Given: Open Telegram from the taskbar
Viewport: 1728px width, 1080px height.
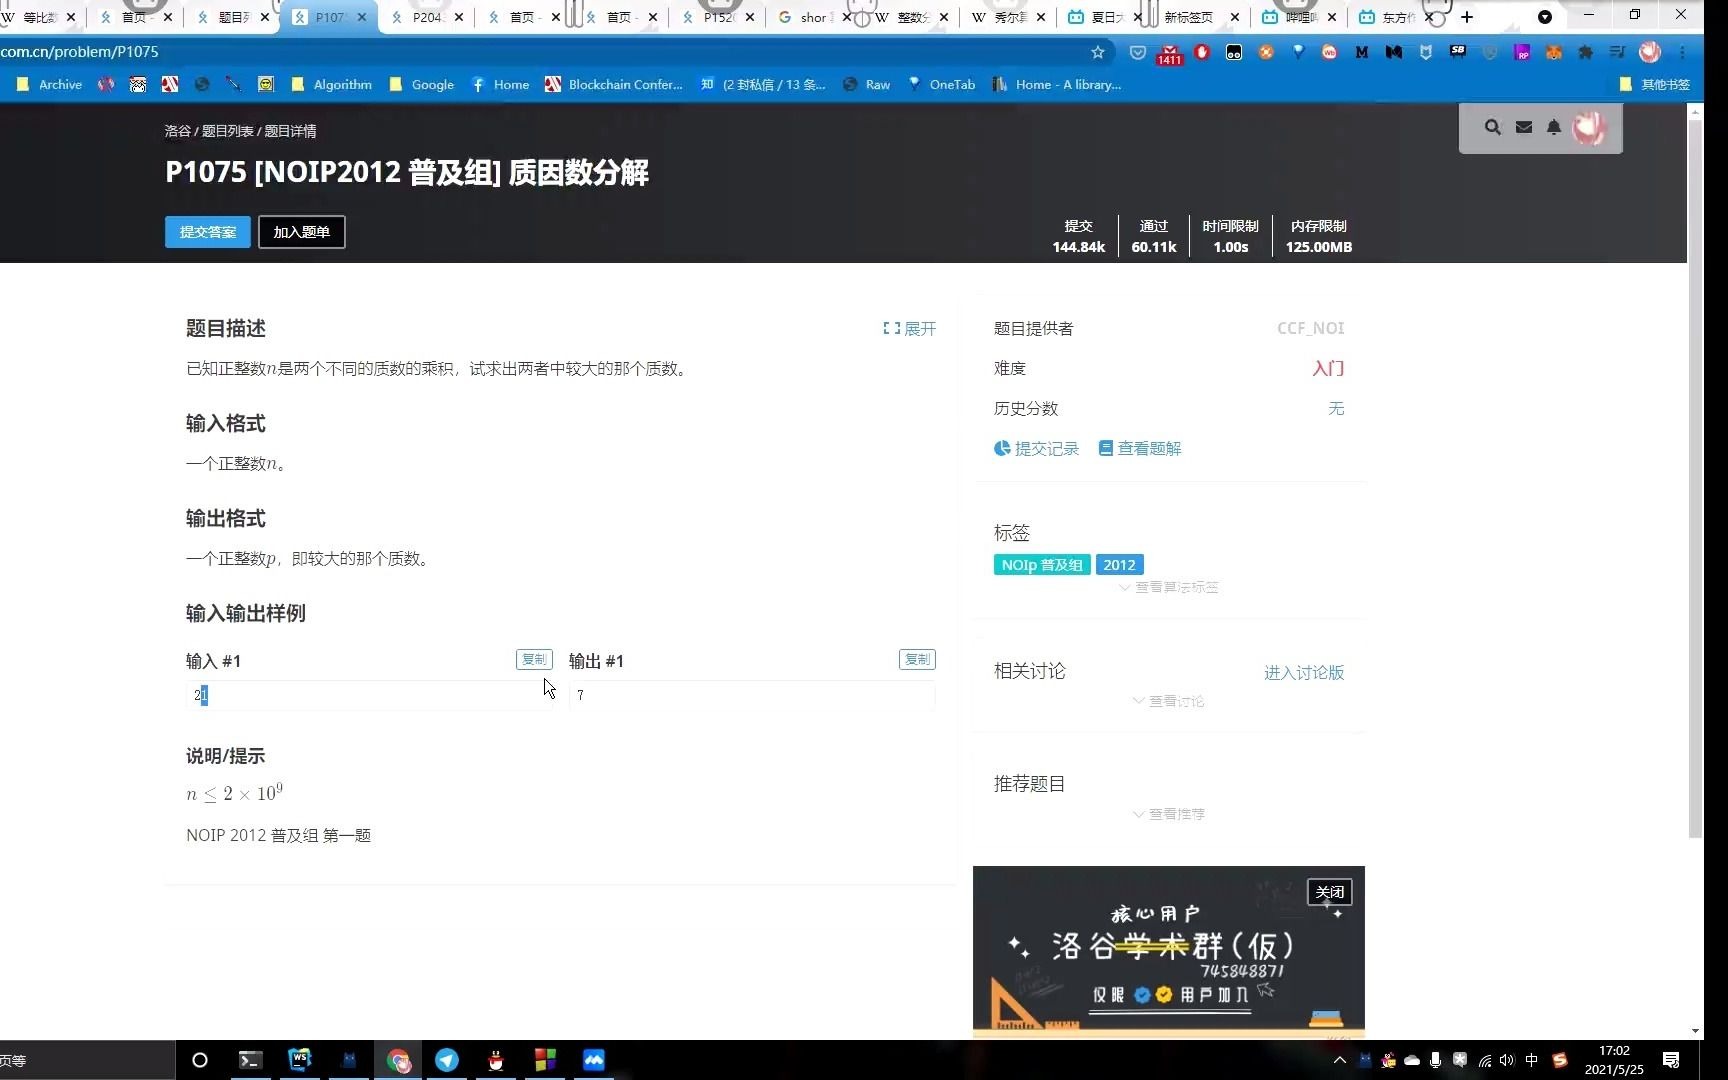Looking at the screenshot, I should [x=447, y=1060].
